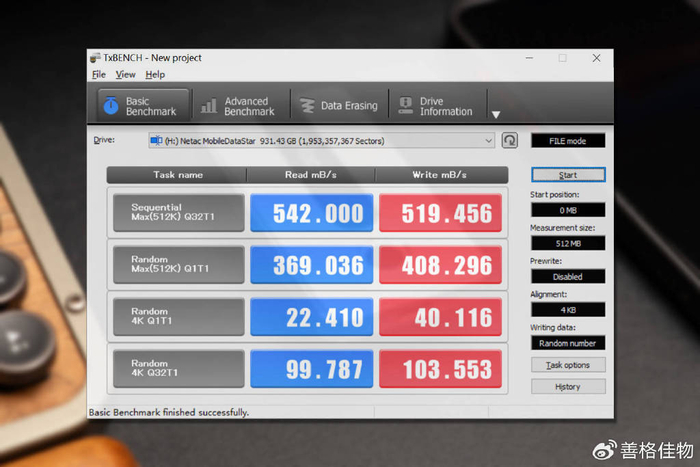Switch to Advanced Benchmark tab
700x467 pixels.
tap(240, 106)
